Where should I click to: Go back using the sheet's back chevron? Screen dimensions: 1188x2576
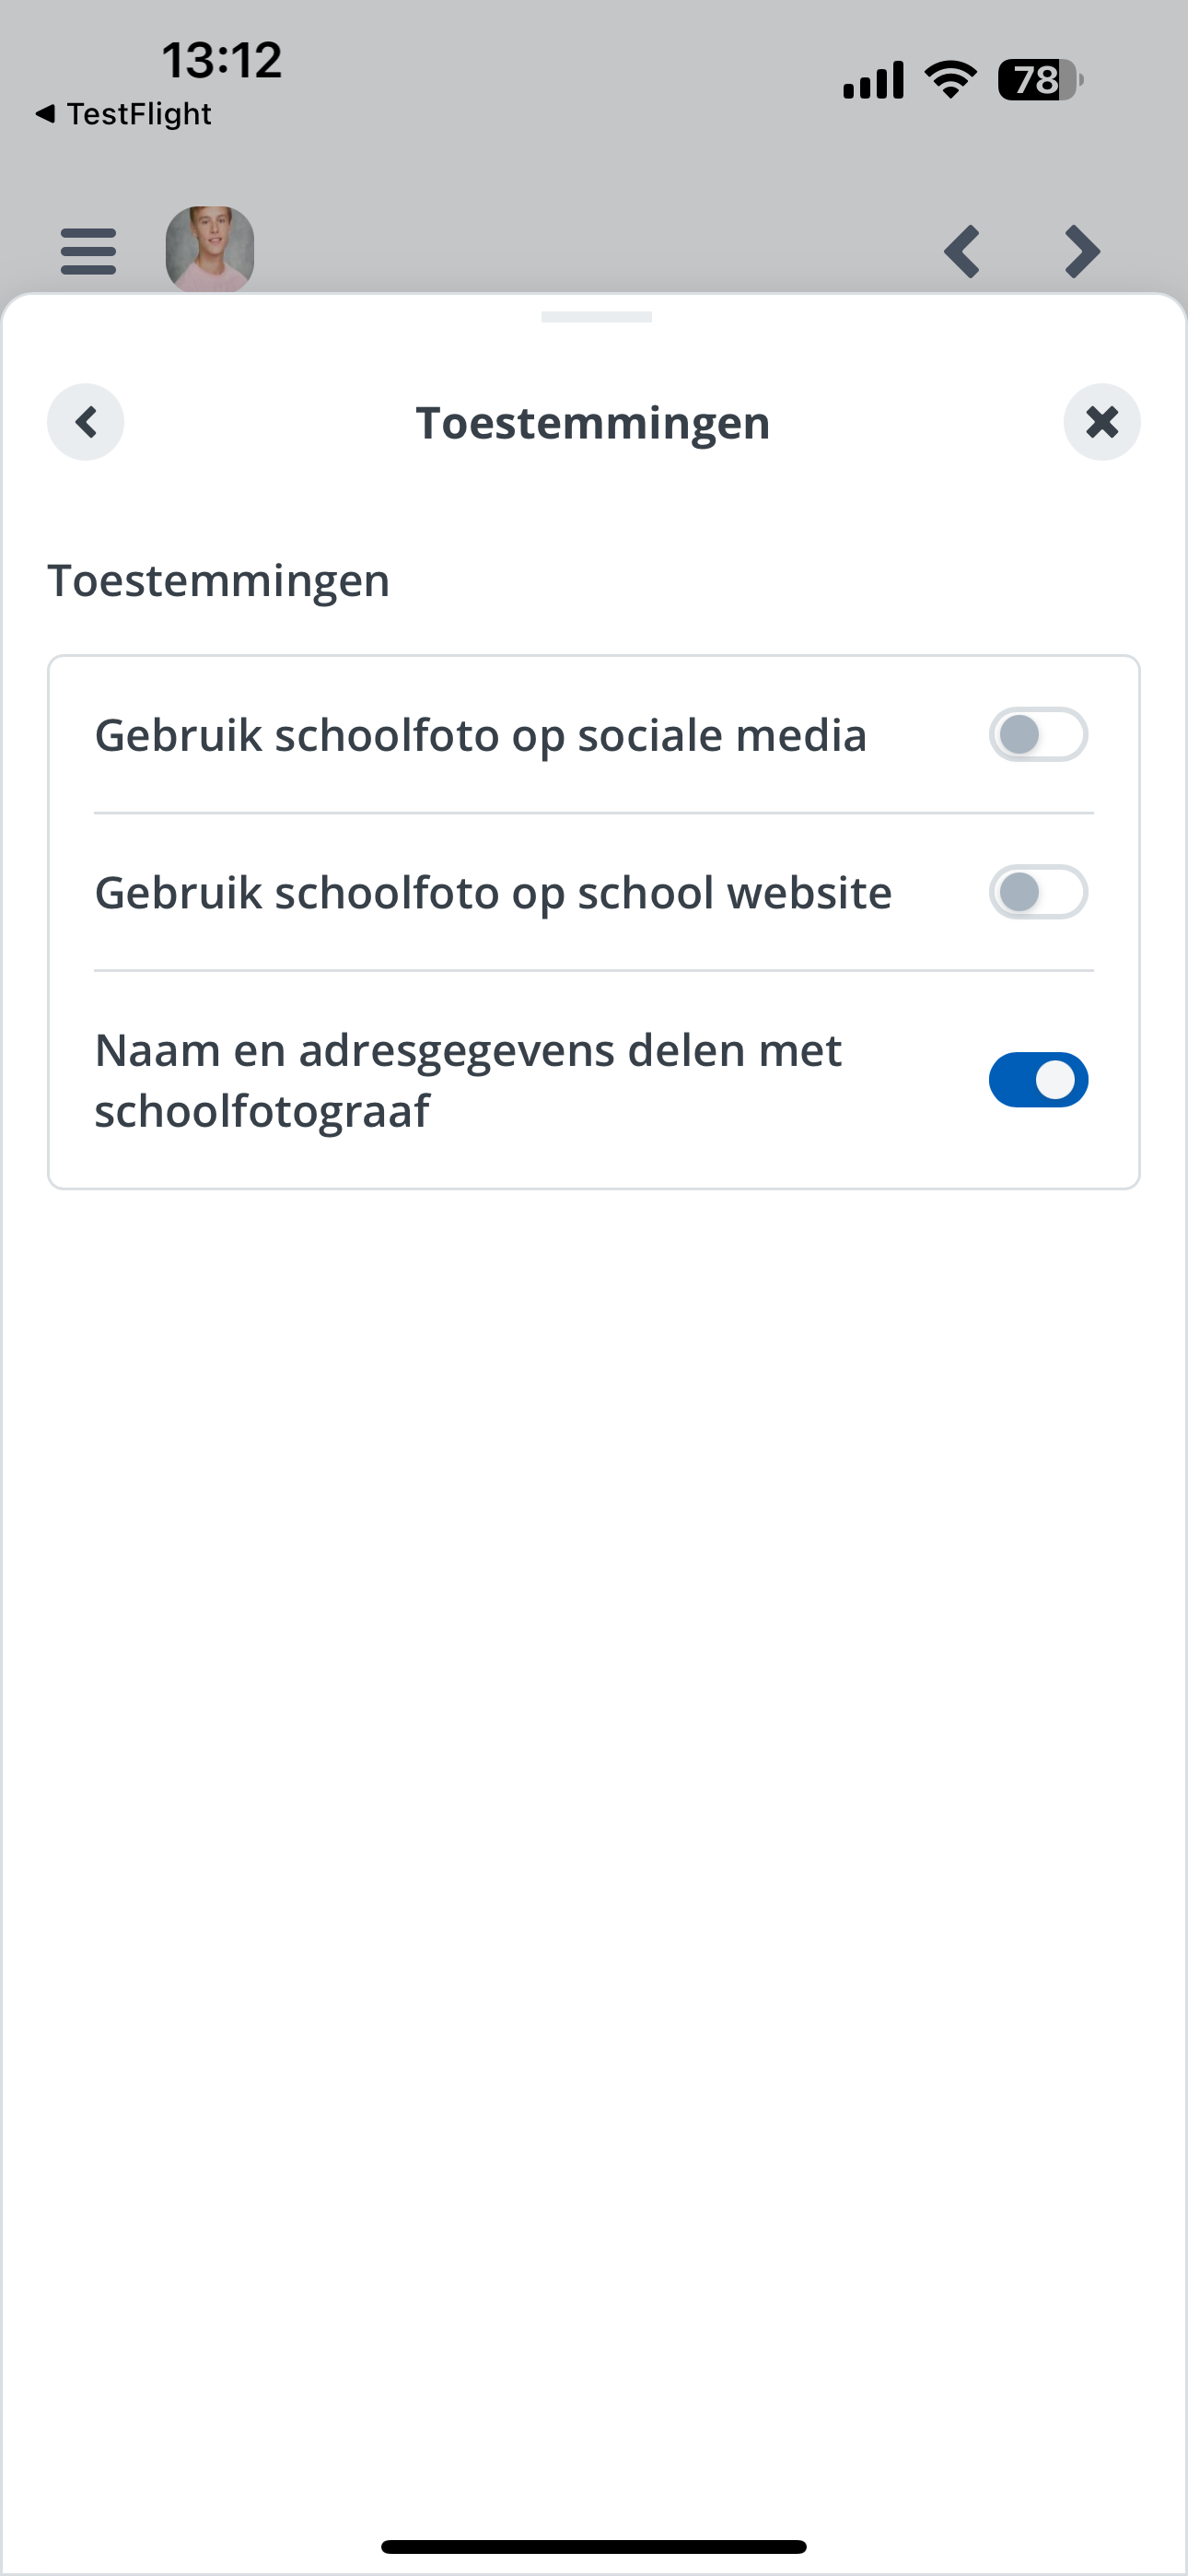pos(86,422)
